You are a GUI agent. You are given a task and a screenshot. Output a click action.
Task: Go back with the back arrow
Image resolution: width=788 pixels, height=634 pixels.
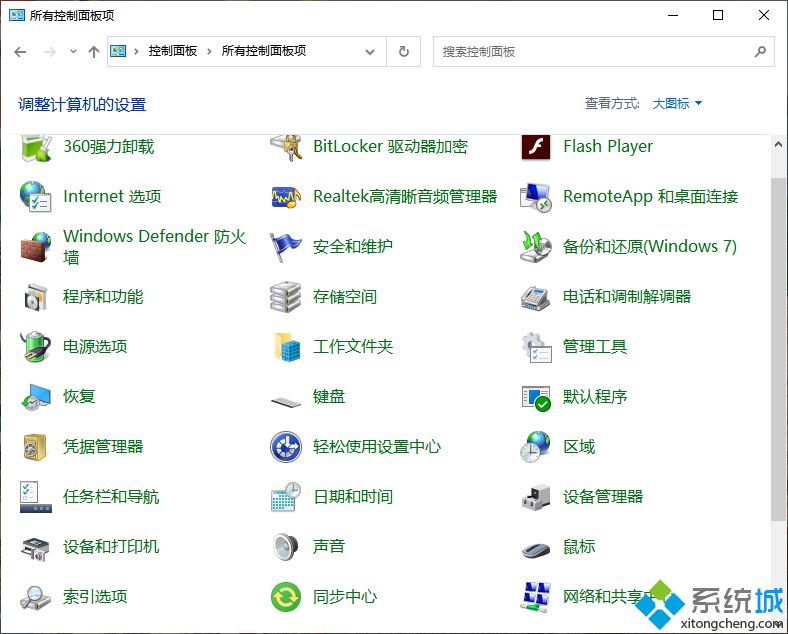(20, 51)
